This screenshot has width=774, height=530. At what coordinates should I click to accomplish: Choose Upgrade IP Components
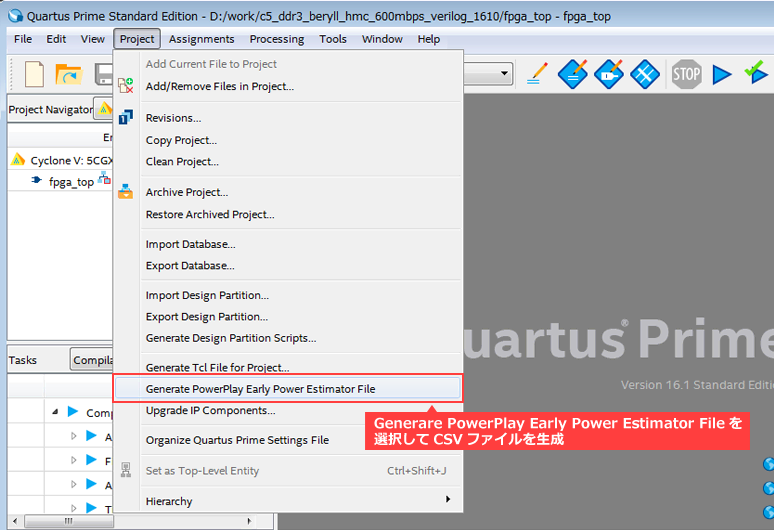(x=288, y=410)
